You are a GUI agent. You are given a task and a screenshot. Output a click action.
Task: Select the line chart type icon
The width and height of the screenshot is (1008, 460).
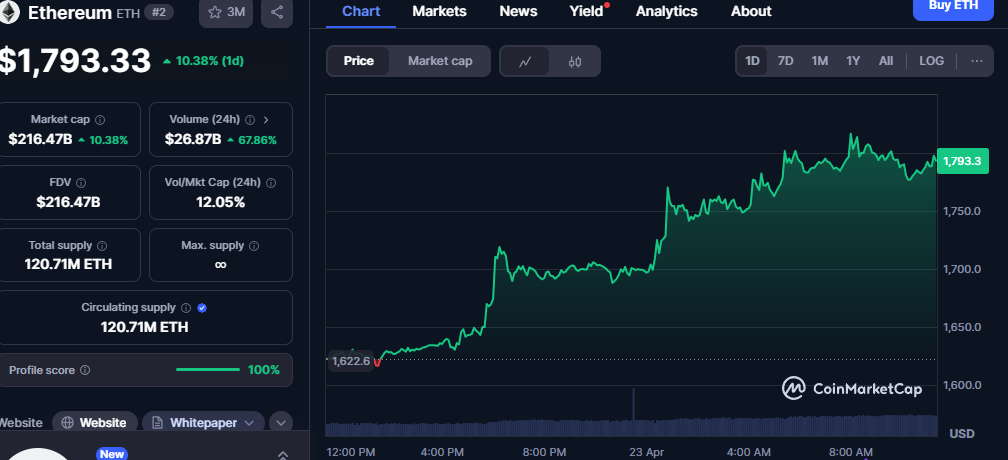[525, 62]
